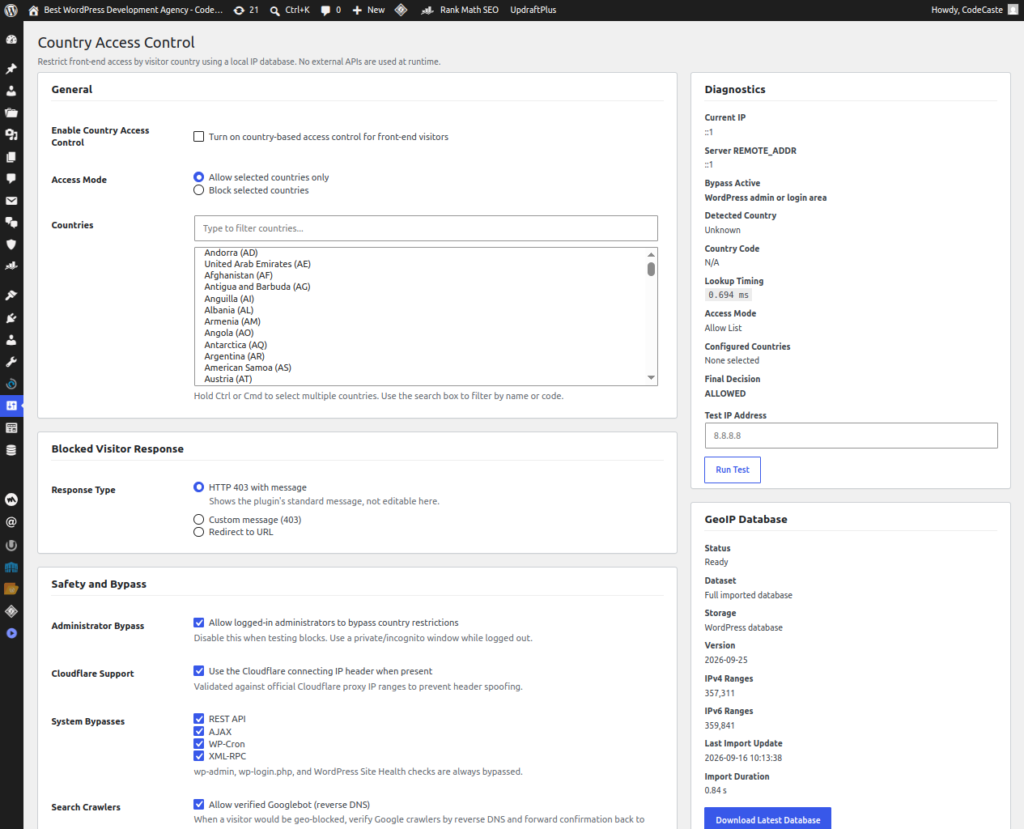Viewport: 1024px width, 829px height.
Task: Focus the Type to filter countries field
Action: point(426,228)
